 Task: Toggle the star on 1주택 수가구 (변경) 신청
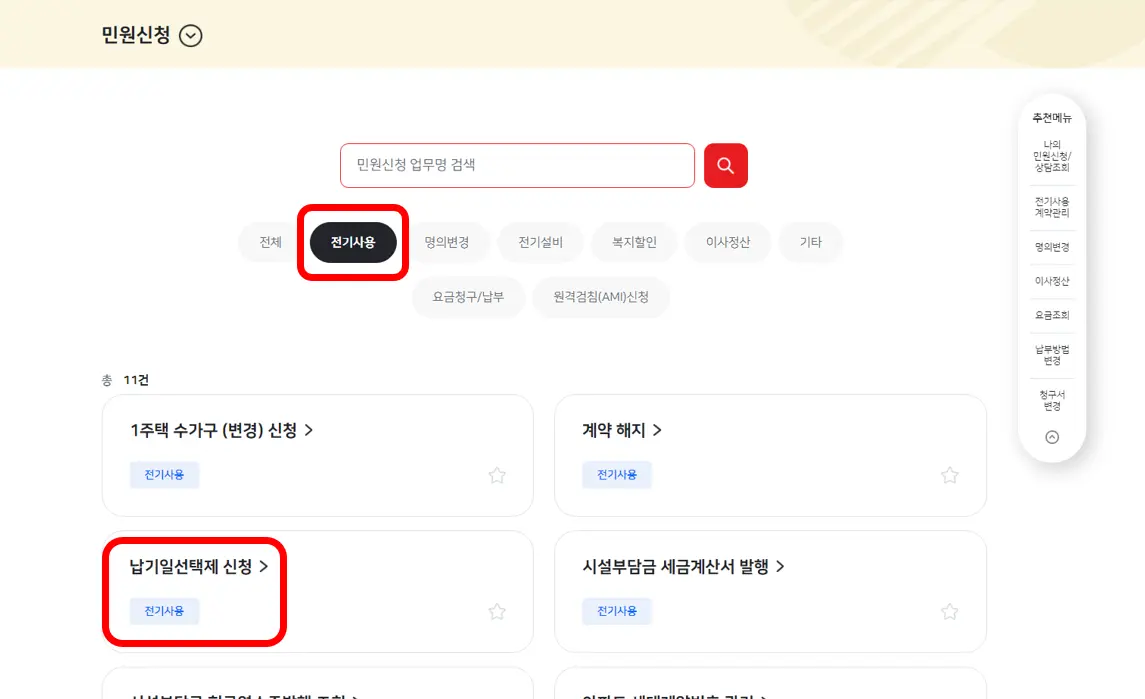click(x=497, y=475)
